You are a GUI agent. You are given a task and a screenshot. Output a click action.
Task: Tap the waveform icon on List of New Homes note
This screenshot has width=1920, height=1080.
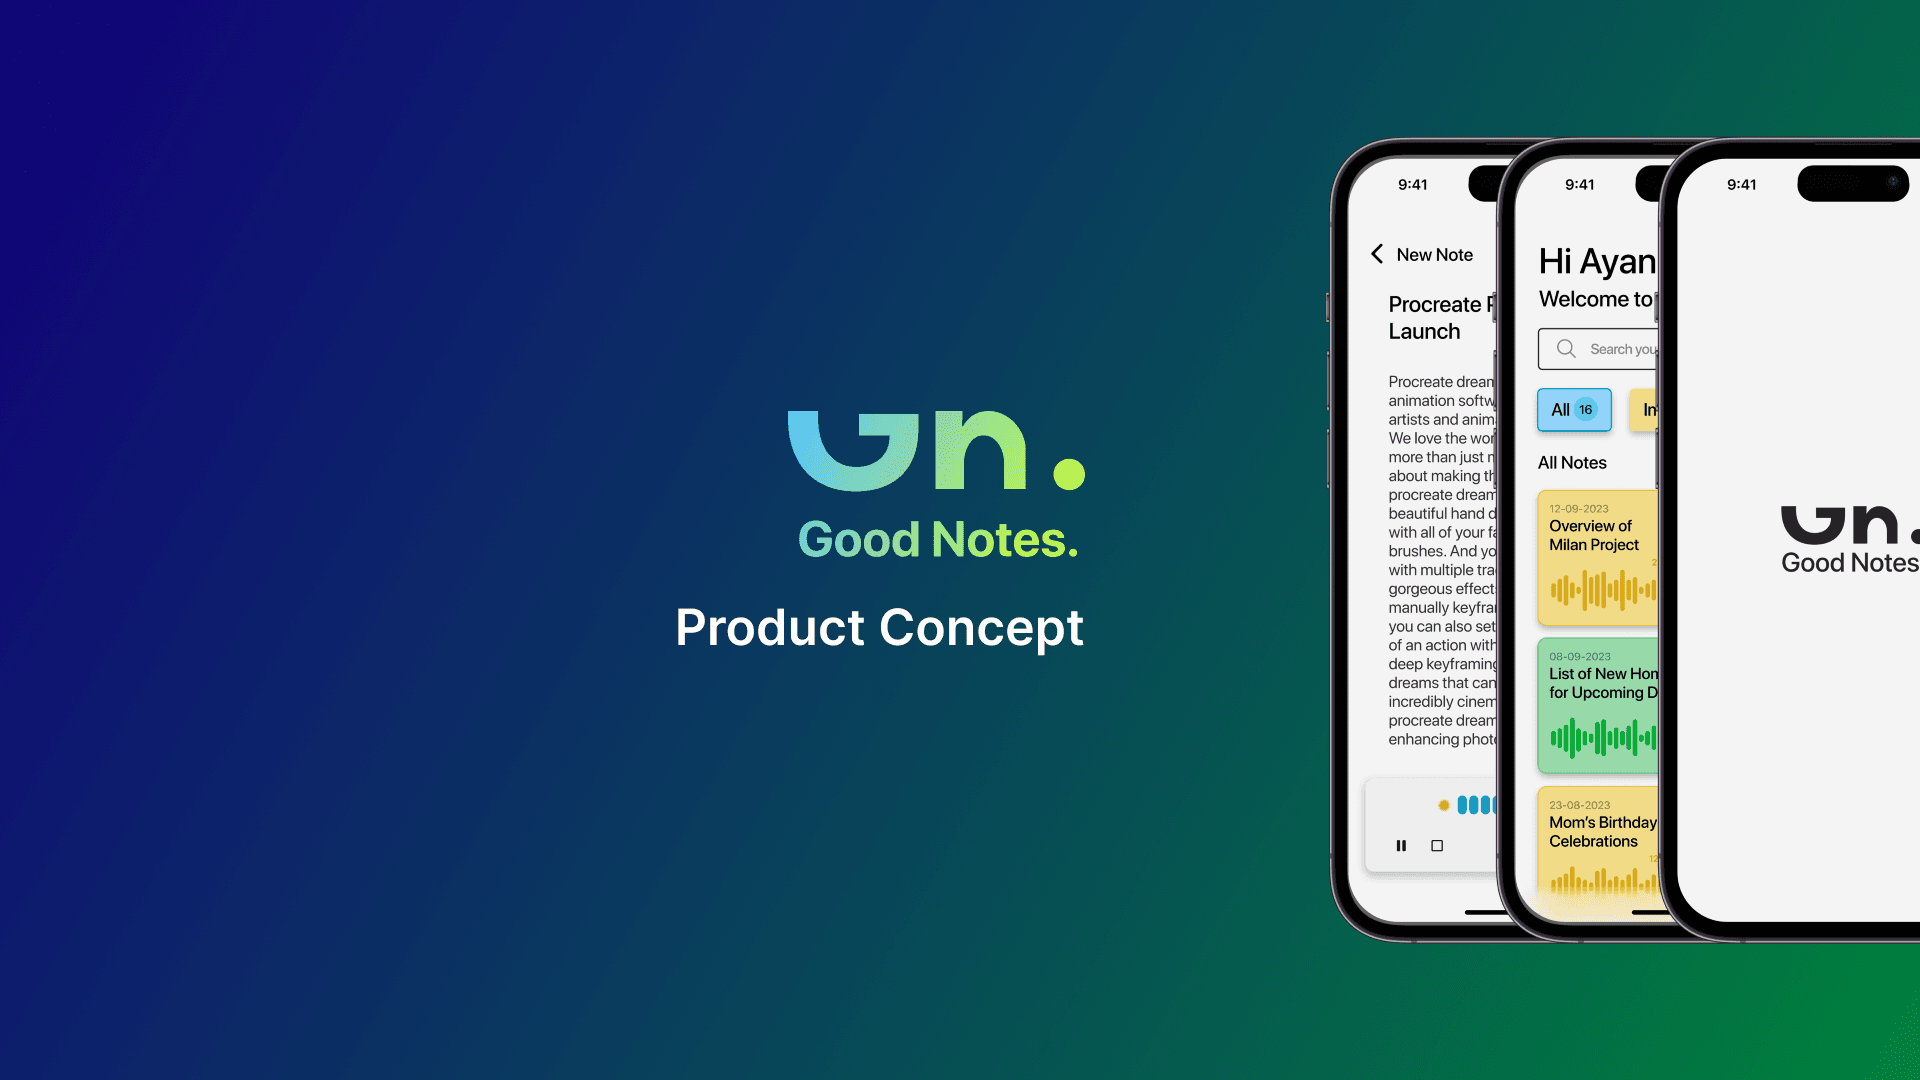pyautogui.click(x=1600, y=736)
